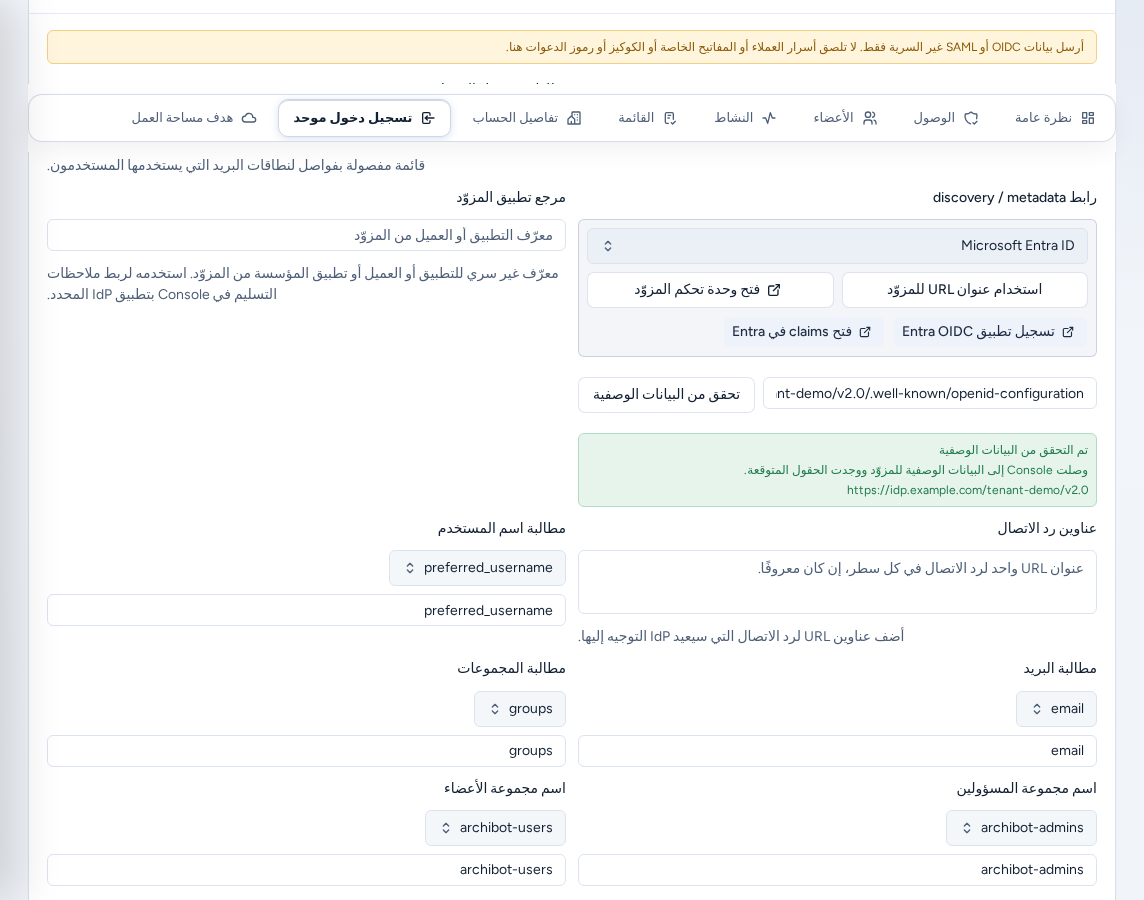1144x900 pixels.
Task: Open the تسجيل تطبيق Entra OIDC link
Action: click(988, 332)
